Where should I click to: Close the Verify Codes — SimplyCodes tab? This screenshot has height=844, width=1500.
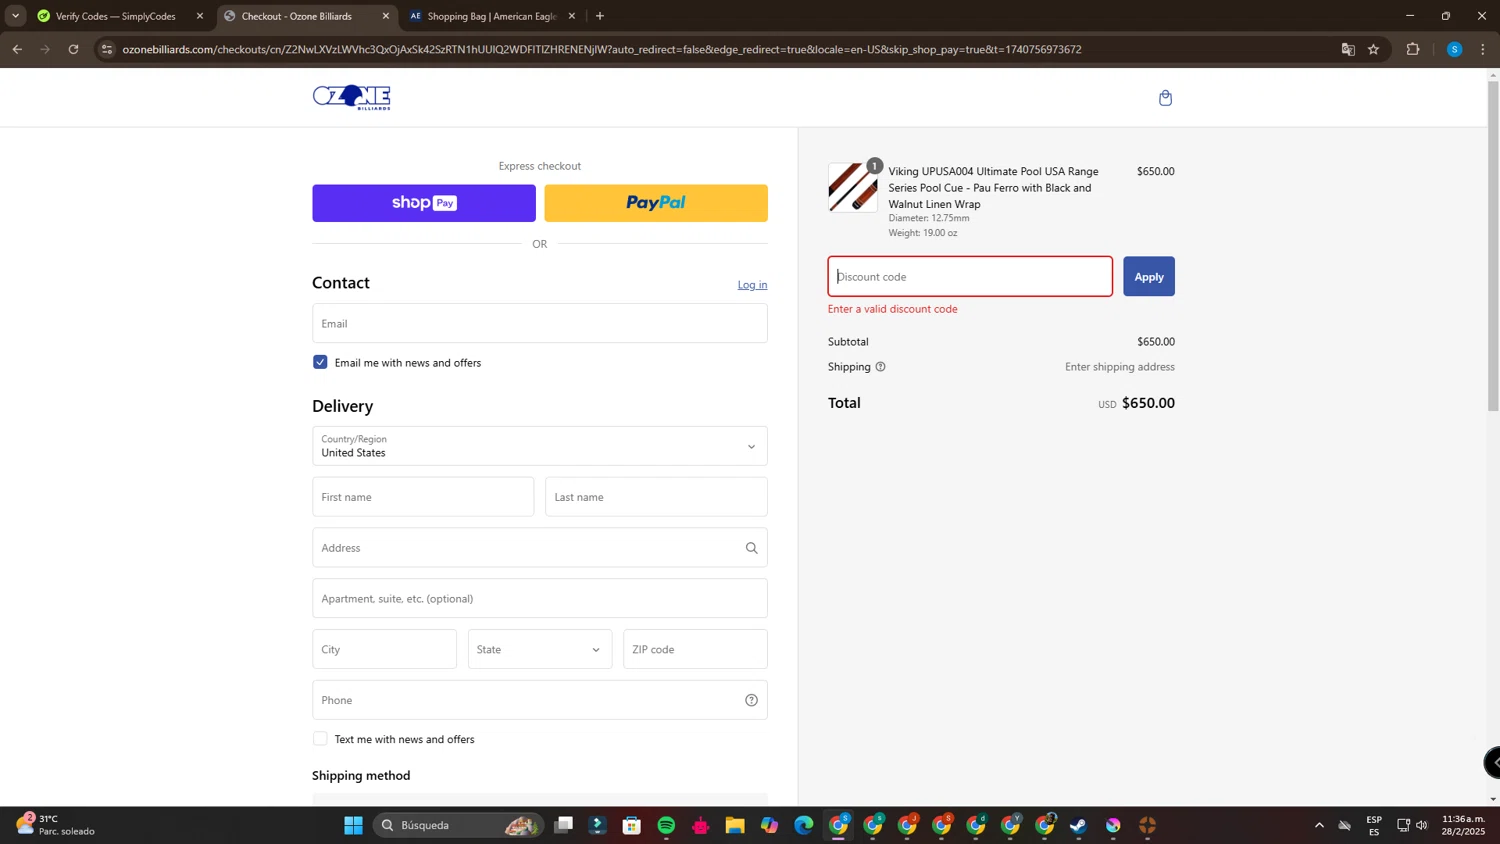(x=200, y=16)
